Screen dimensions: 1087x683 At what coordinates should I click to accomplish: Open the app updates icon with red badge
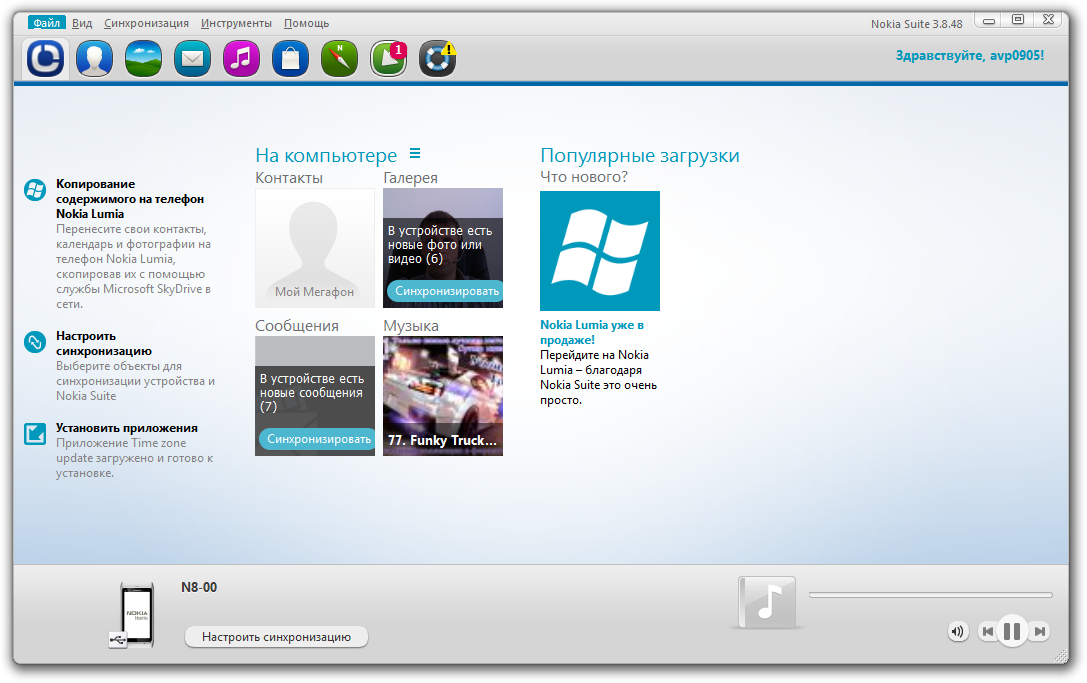coord(388,59)
